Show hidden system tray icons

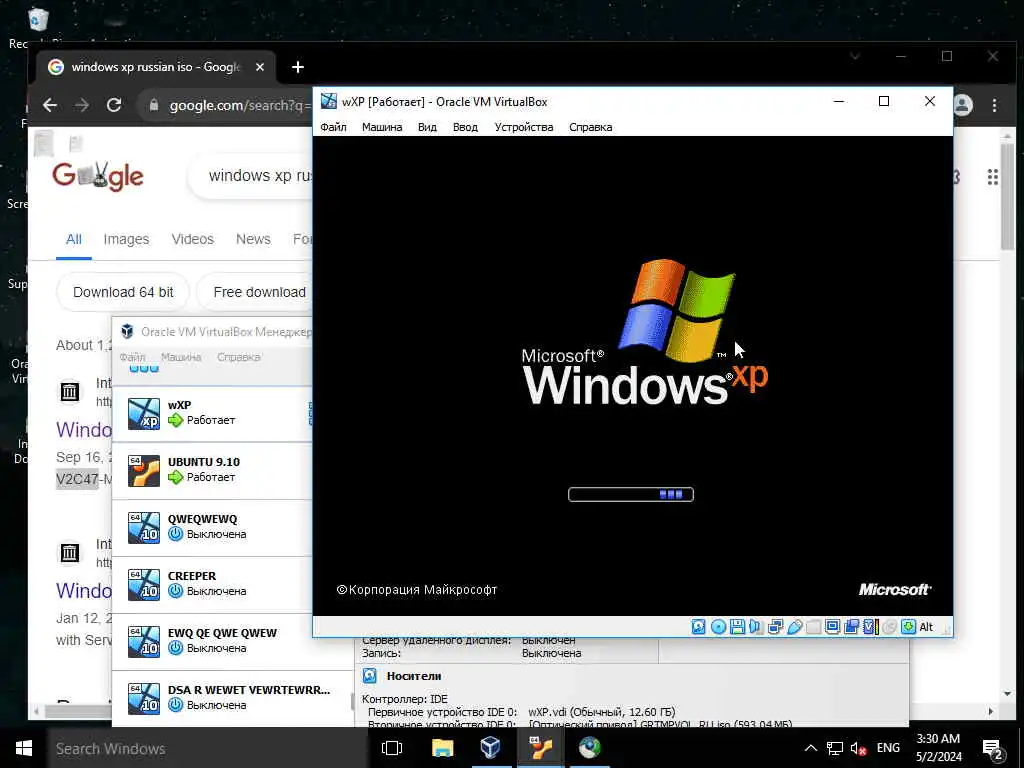(x=810, y=748)
